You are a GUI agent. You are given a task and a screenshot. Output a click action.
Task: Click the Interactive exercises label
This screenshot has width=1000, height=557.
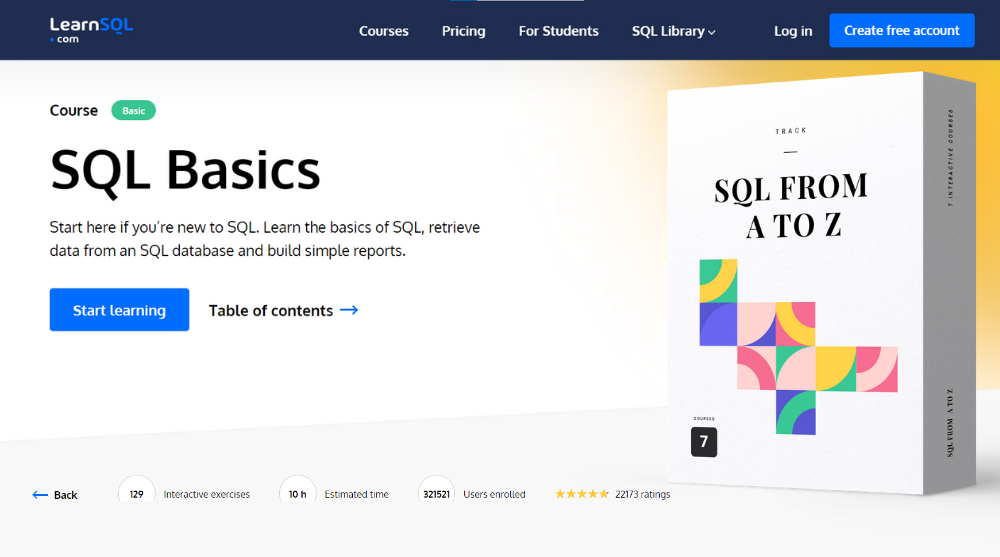point(207,494)
